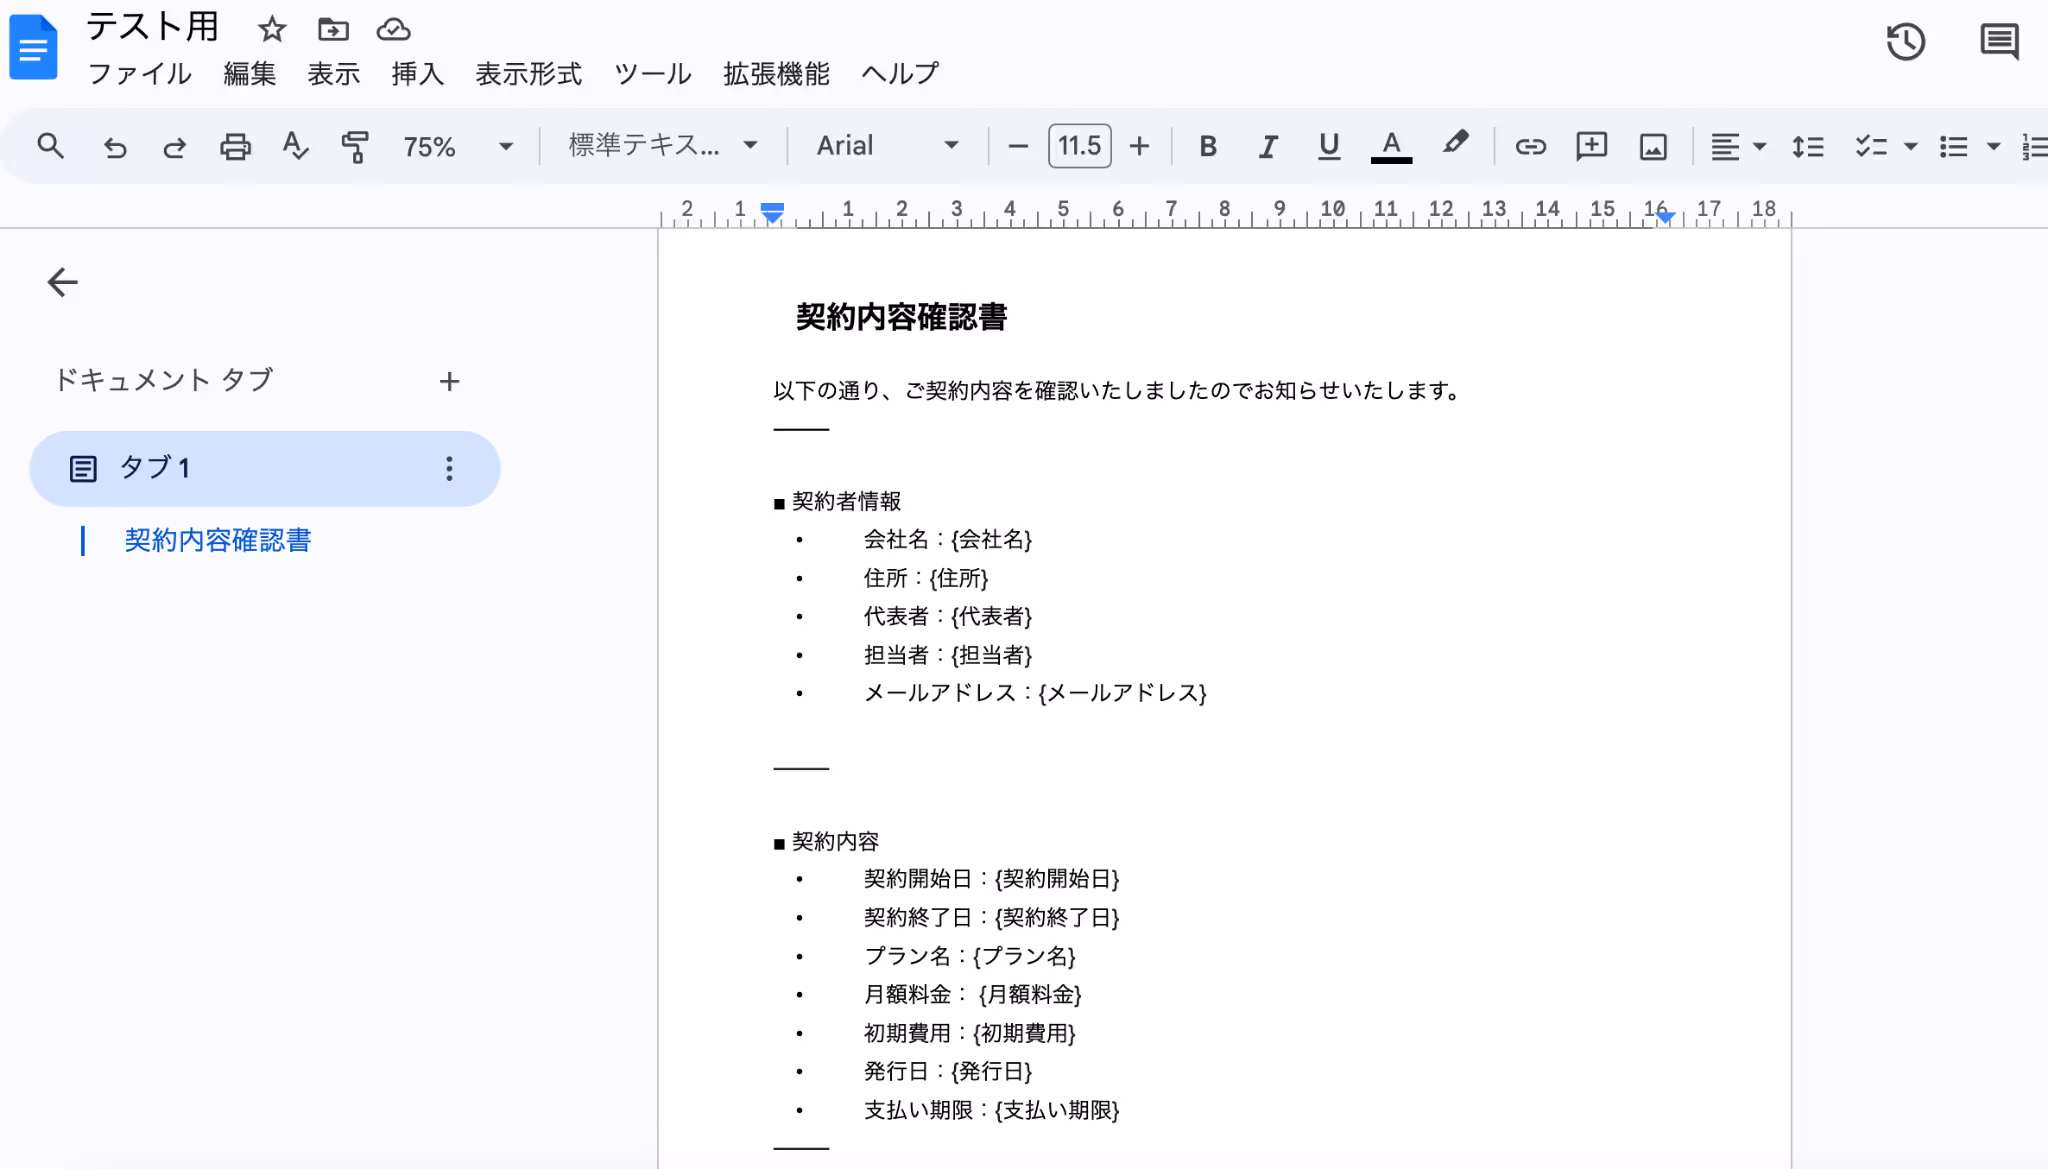Click the insert image icon
The height and width of the screenshot is (1169, 2048).
[1653, 147]
